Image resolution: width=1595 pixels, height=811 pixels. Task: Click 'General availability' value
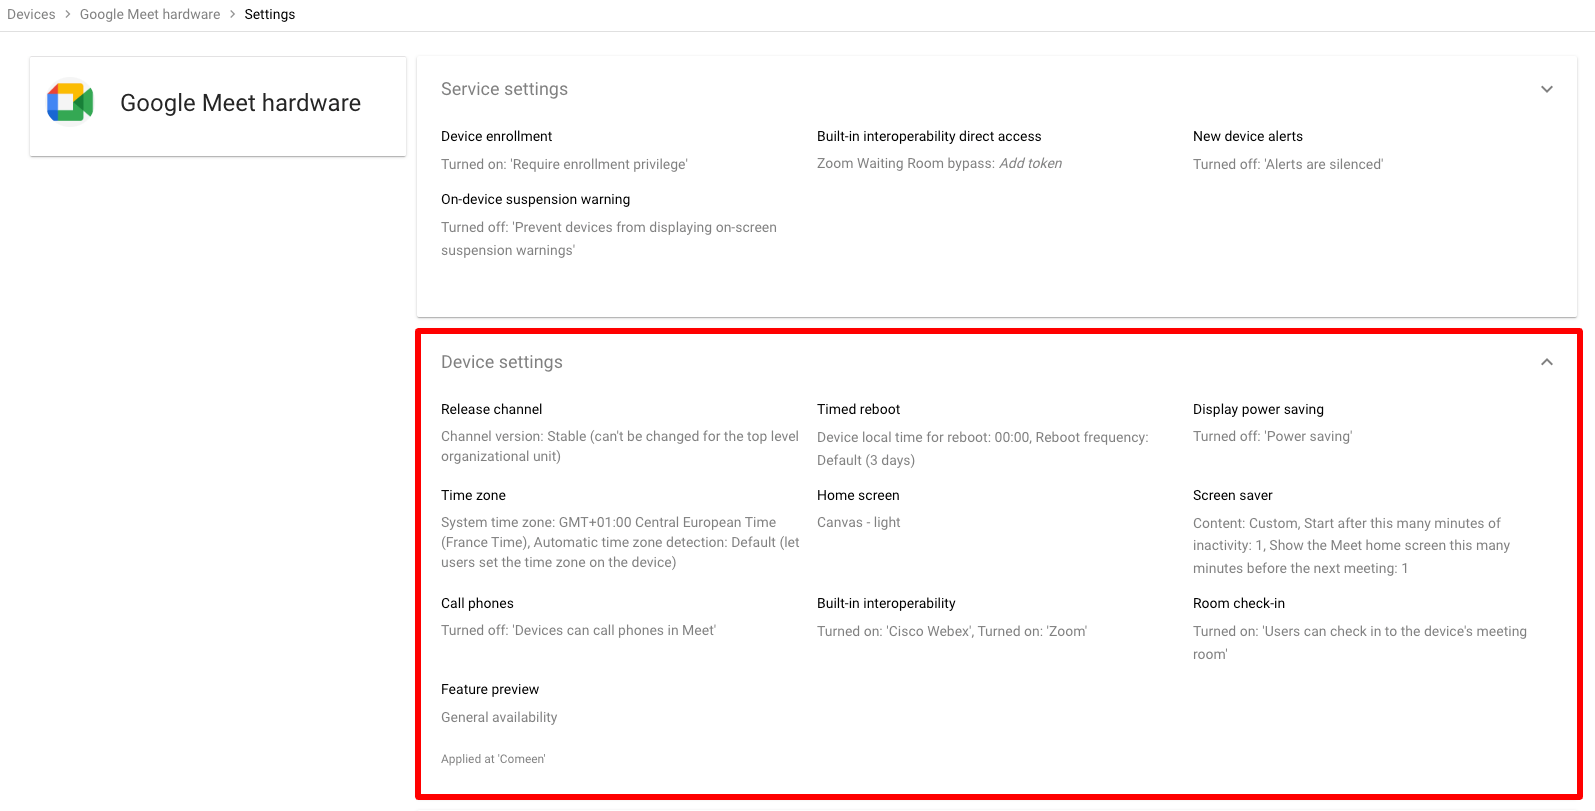(x=499, y=717)
